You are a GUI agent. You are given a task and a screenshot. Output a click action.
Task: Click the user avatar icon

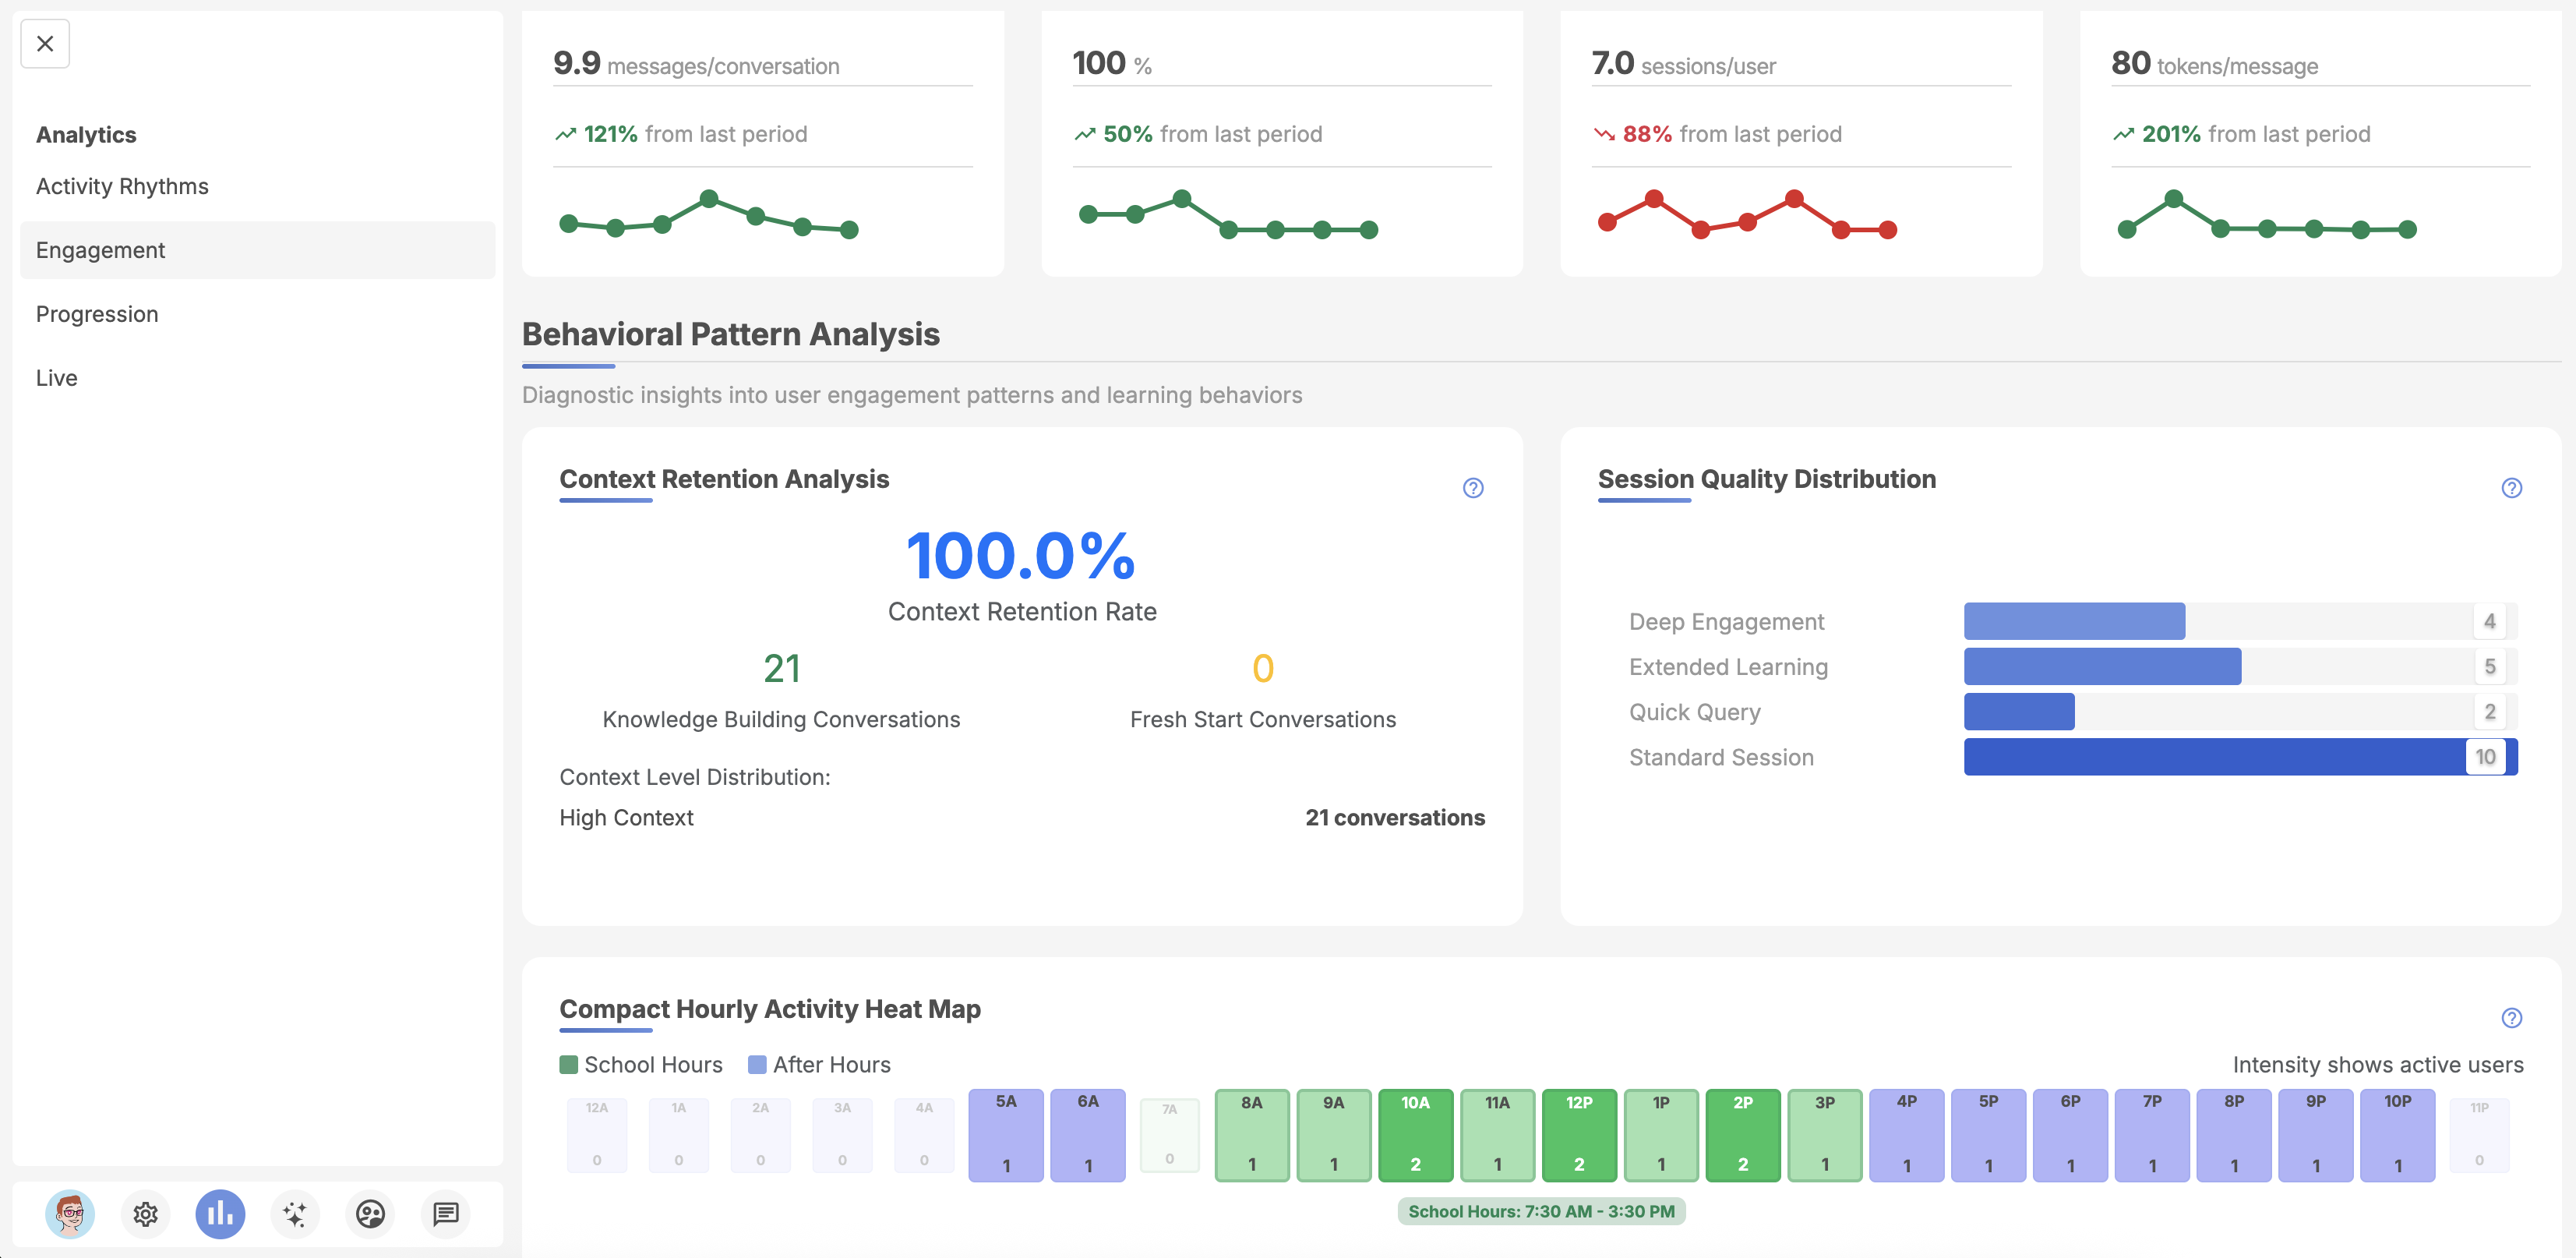(70, 1213)
